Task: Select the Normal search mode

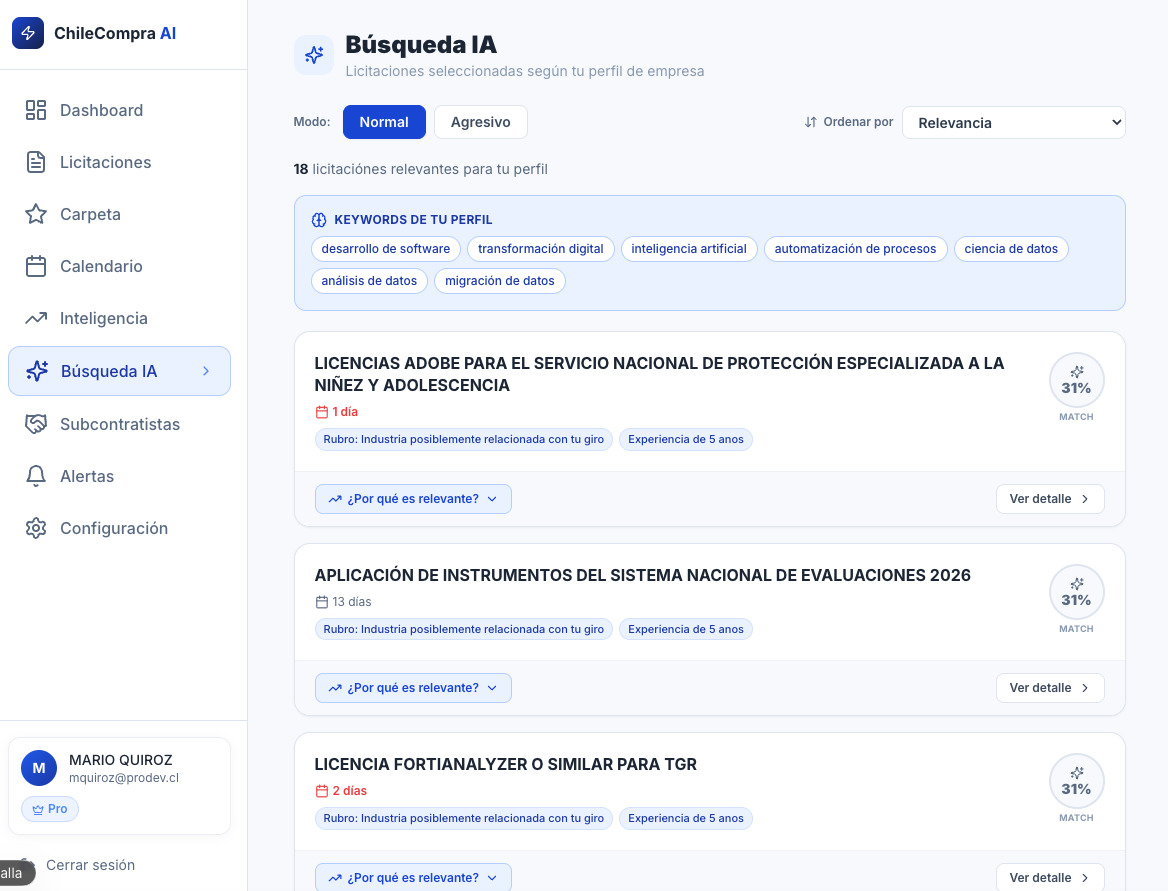Action: 384,122
